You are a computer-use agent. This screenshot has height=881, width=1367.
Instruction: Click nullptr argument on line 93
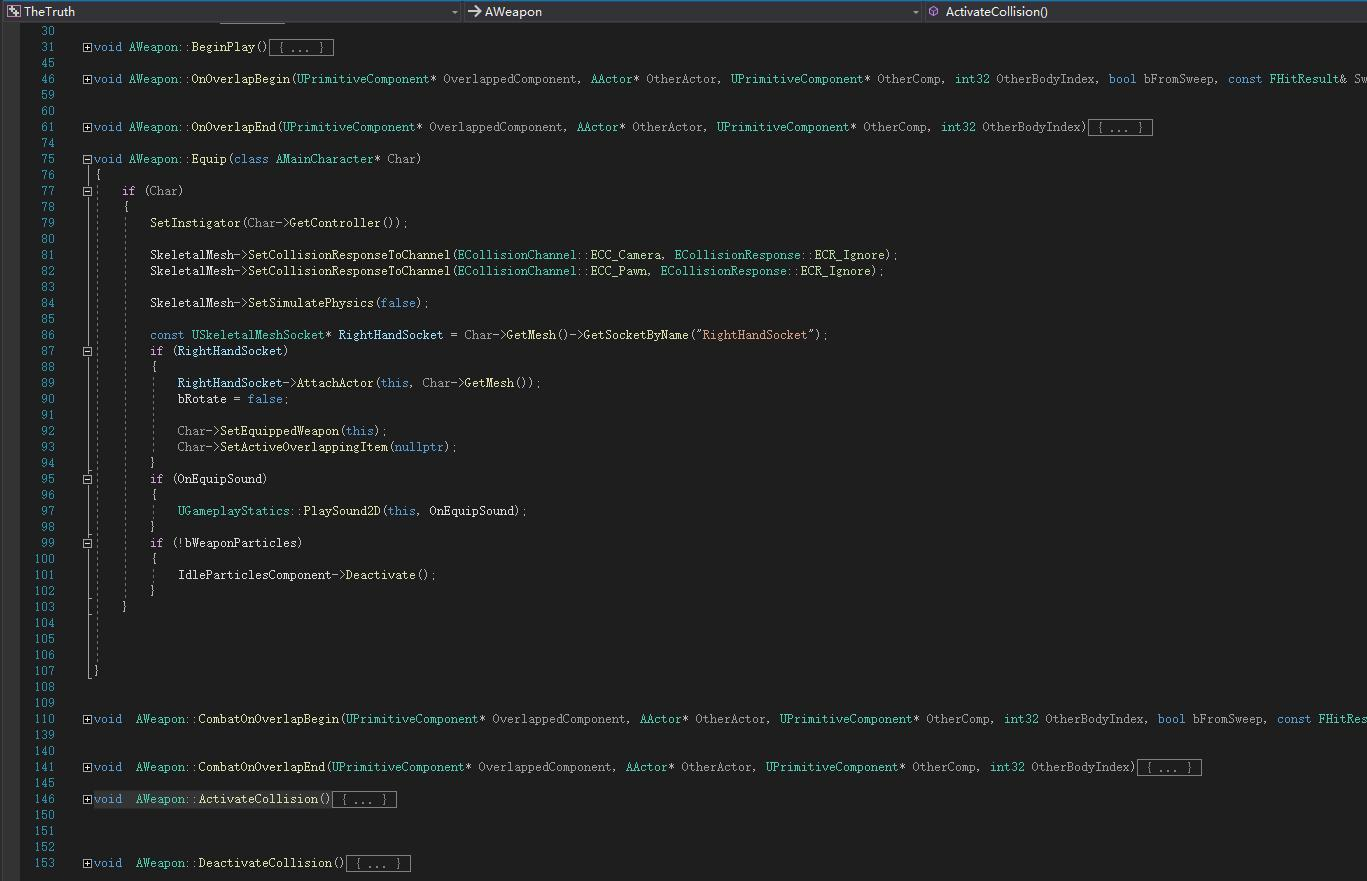[x=420, y=447]
